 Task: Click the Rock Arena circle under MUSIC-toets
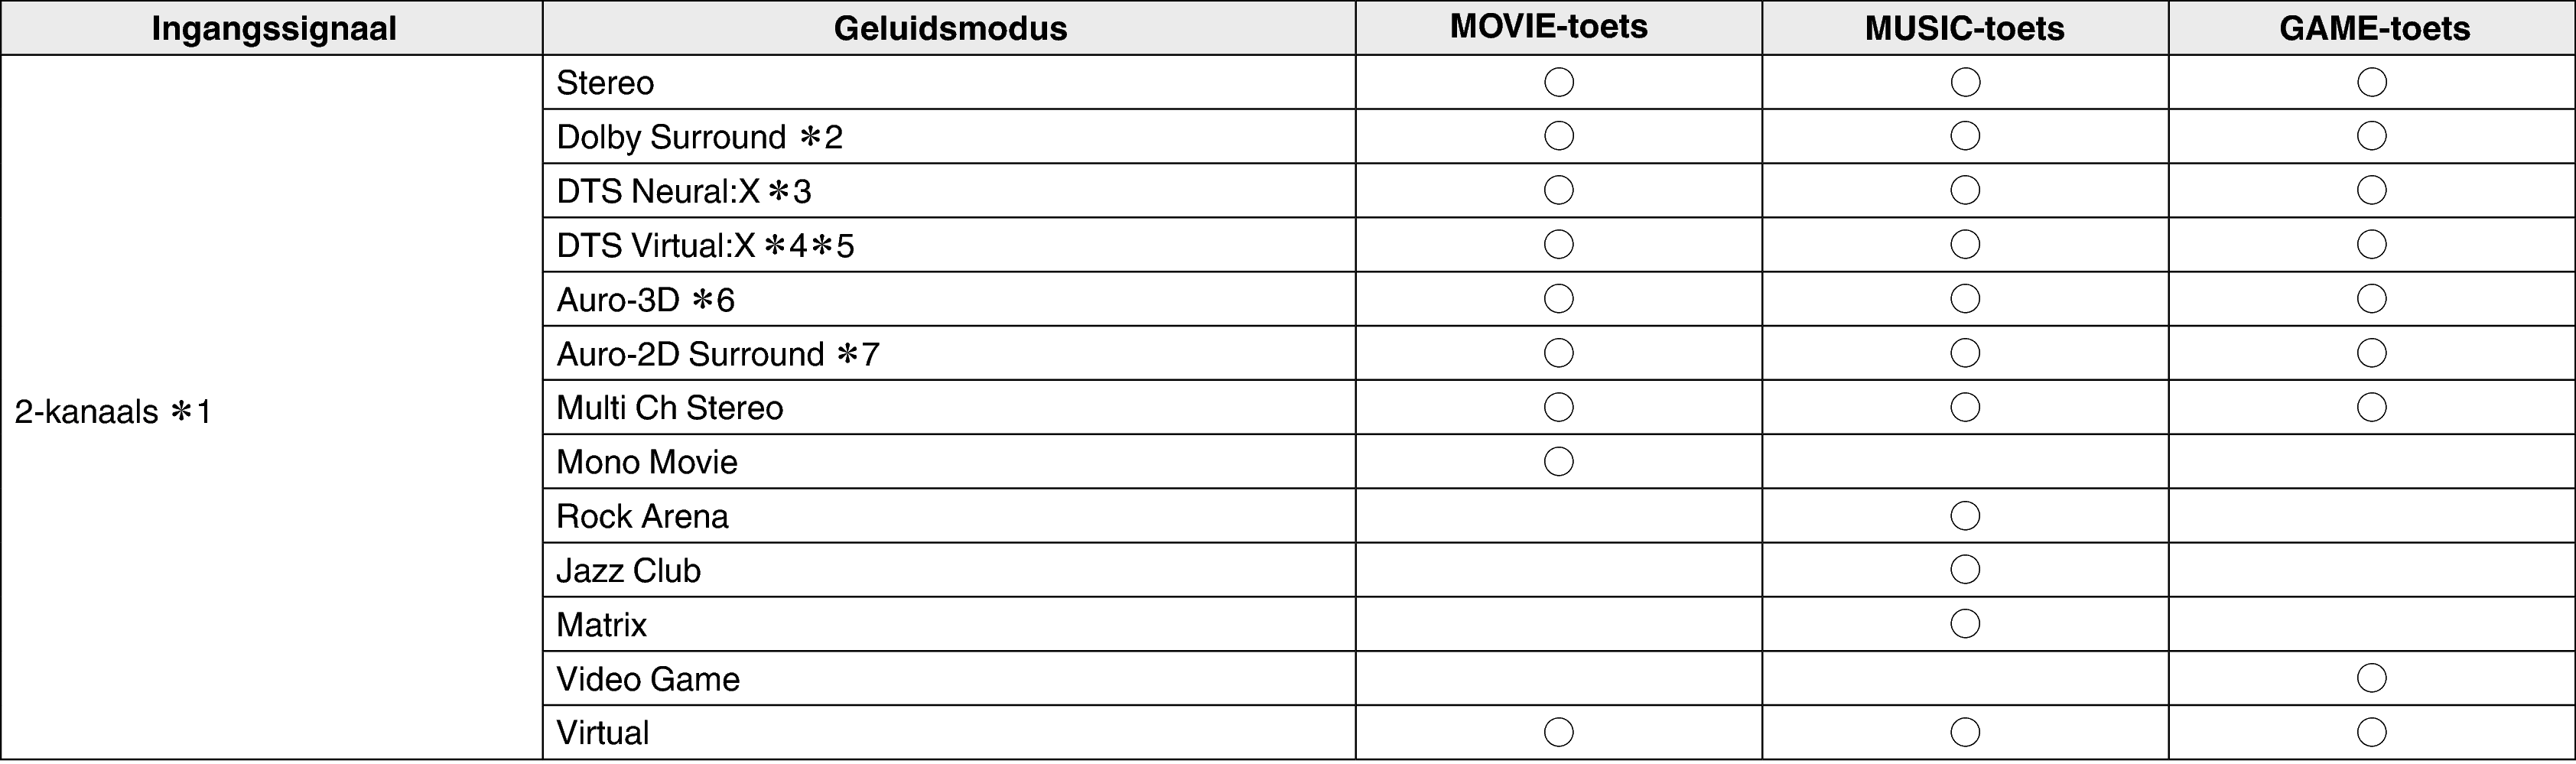(x=1965, y=516)
